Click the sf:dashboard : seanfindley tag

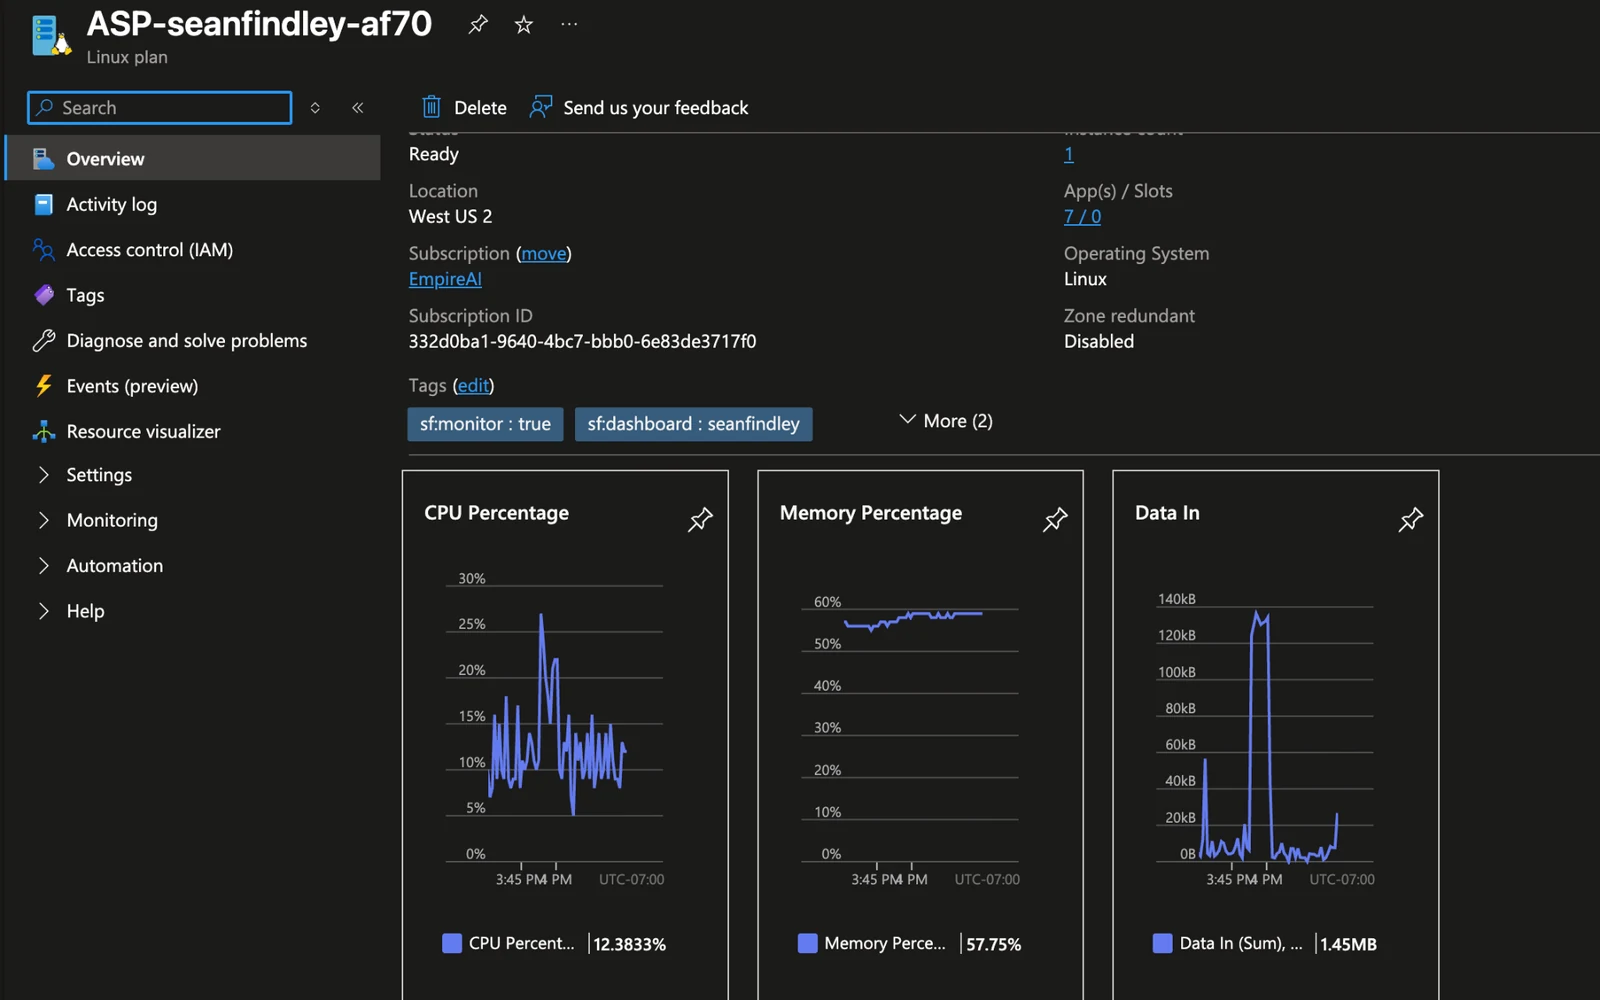click(693, 424)
